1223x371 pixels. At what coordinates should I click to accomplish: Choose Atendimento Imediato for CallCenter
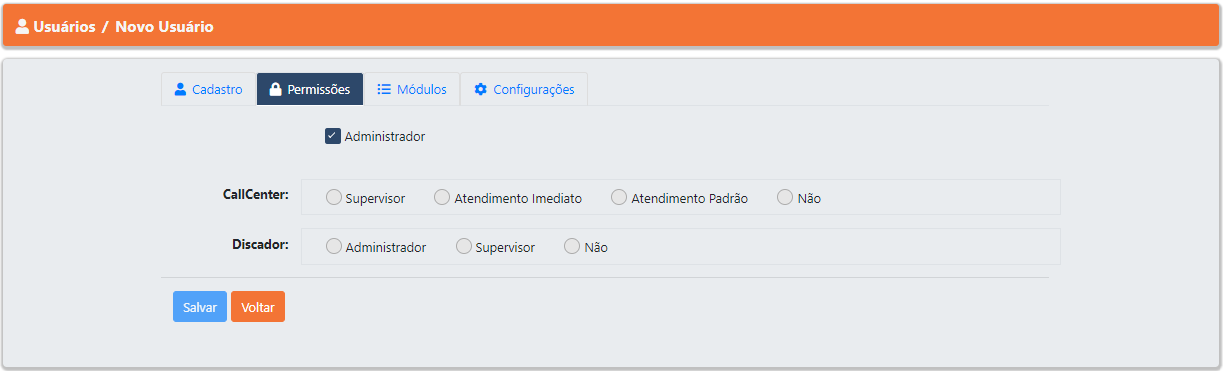[x=442, y=198]
